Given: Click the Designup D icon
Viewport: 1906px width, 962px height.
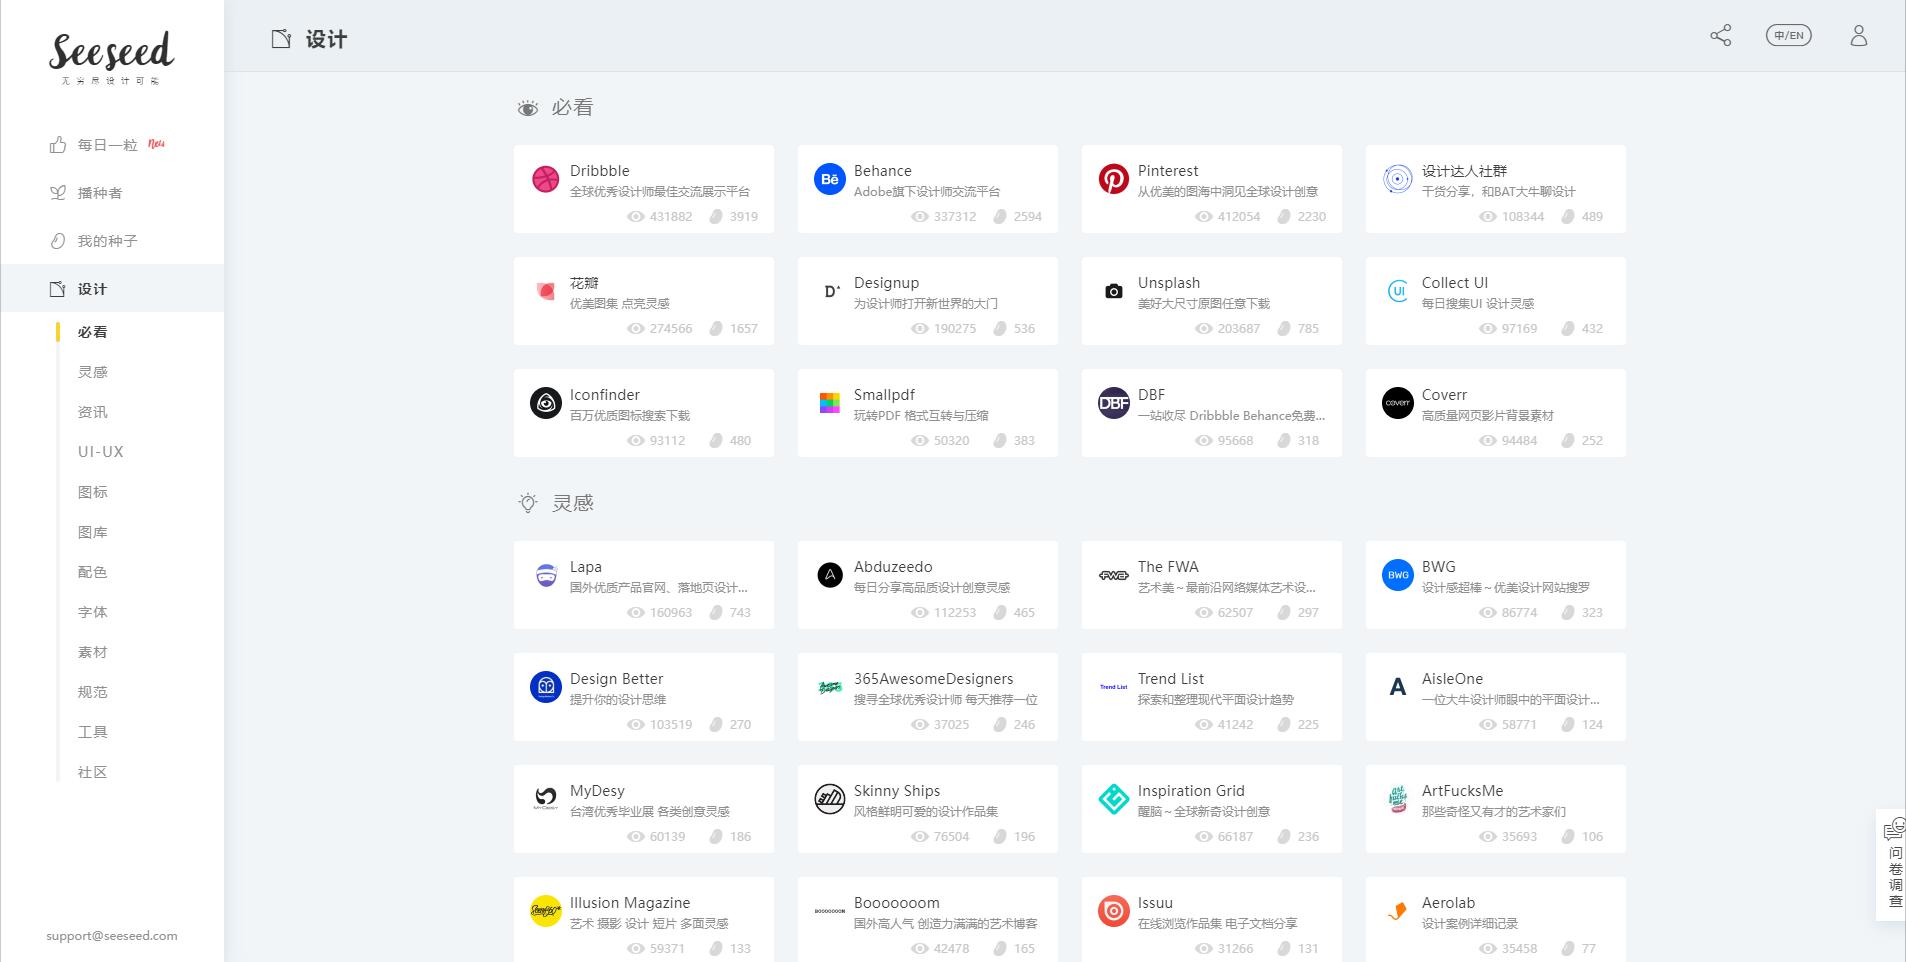Looking at the screenshot, I should click(830, 291).
